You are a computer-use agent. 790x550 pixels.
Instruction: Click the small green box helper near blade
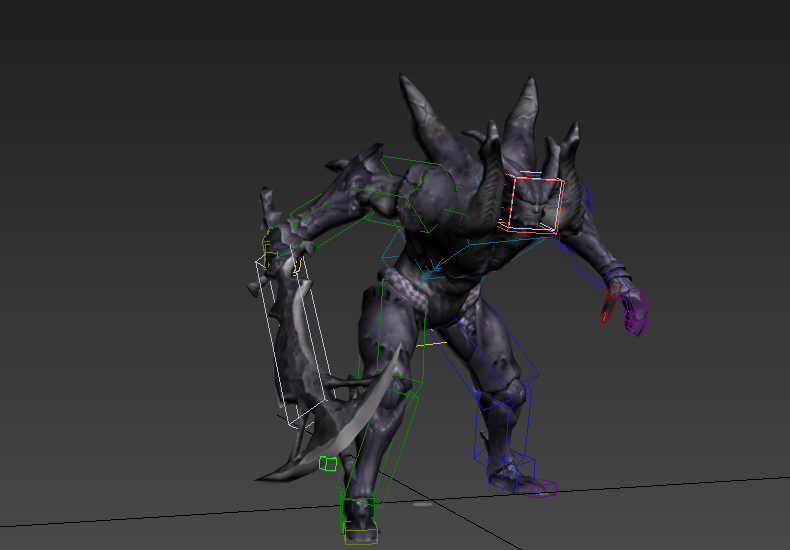[x=327, y=463]
